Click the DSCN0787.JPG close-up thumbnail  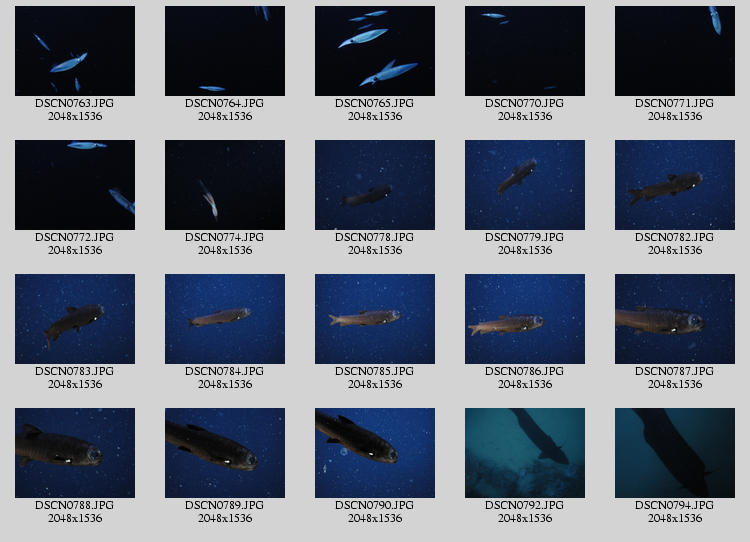[x=674, y=319]
